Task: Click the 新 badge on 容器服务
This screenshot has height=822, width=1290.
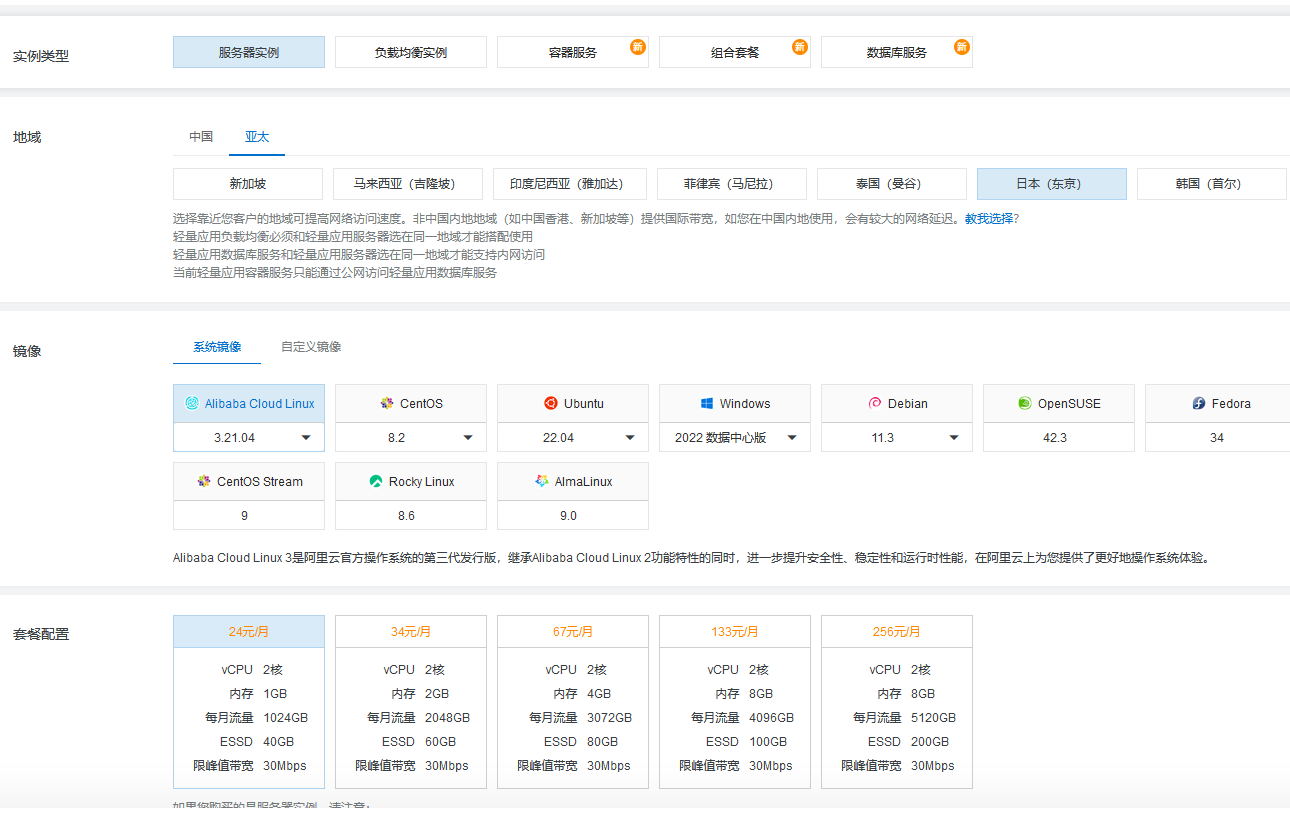Action: [x=637, y=47]
